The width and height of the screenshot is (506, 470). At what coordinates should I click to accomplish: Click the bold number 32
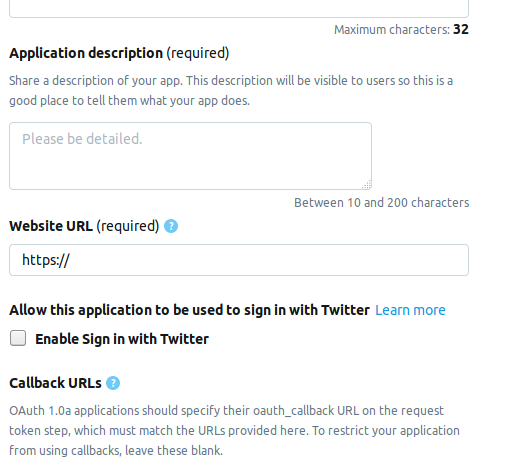461,30
